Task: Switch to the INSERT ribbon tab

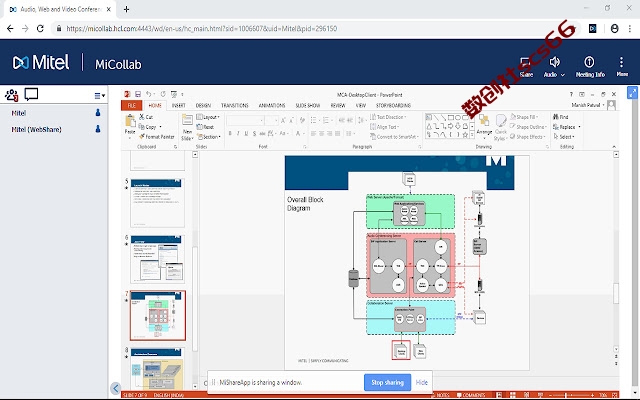Action: 178,105
